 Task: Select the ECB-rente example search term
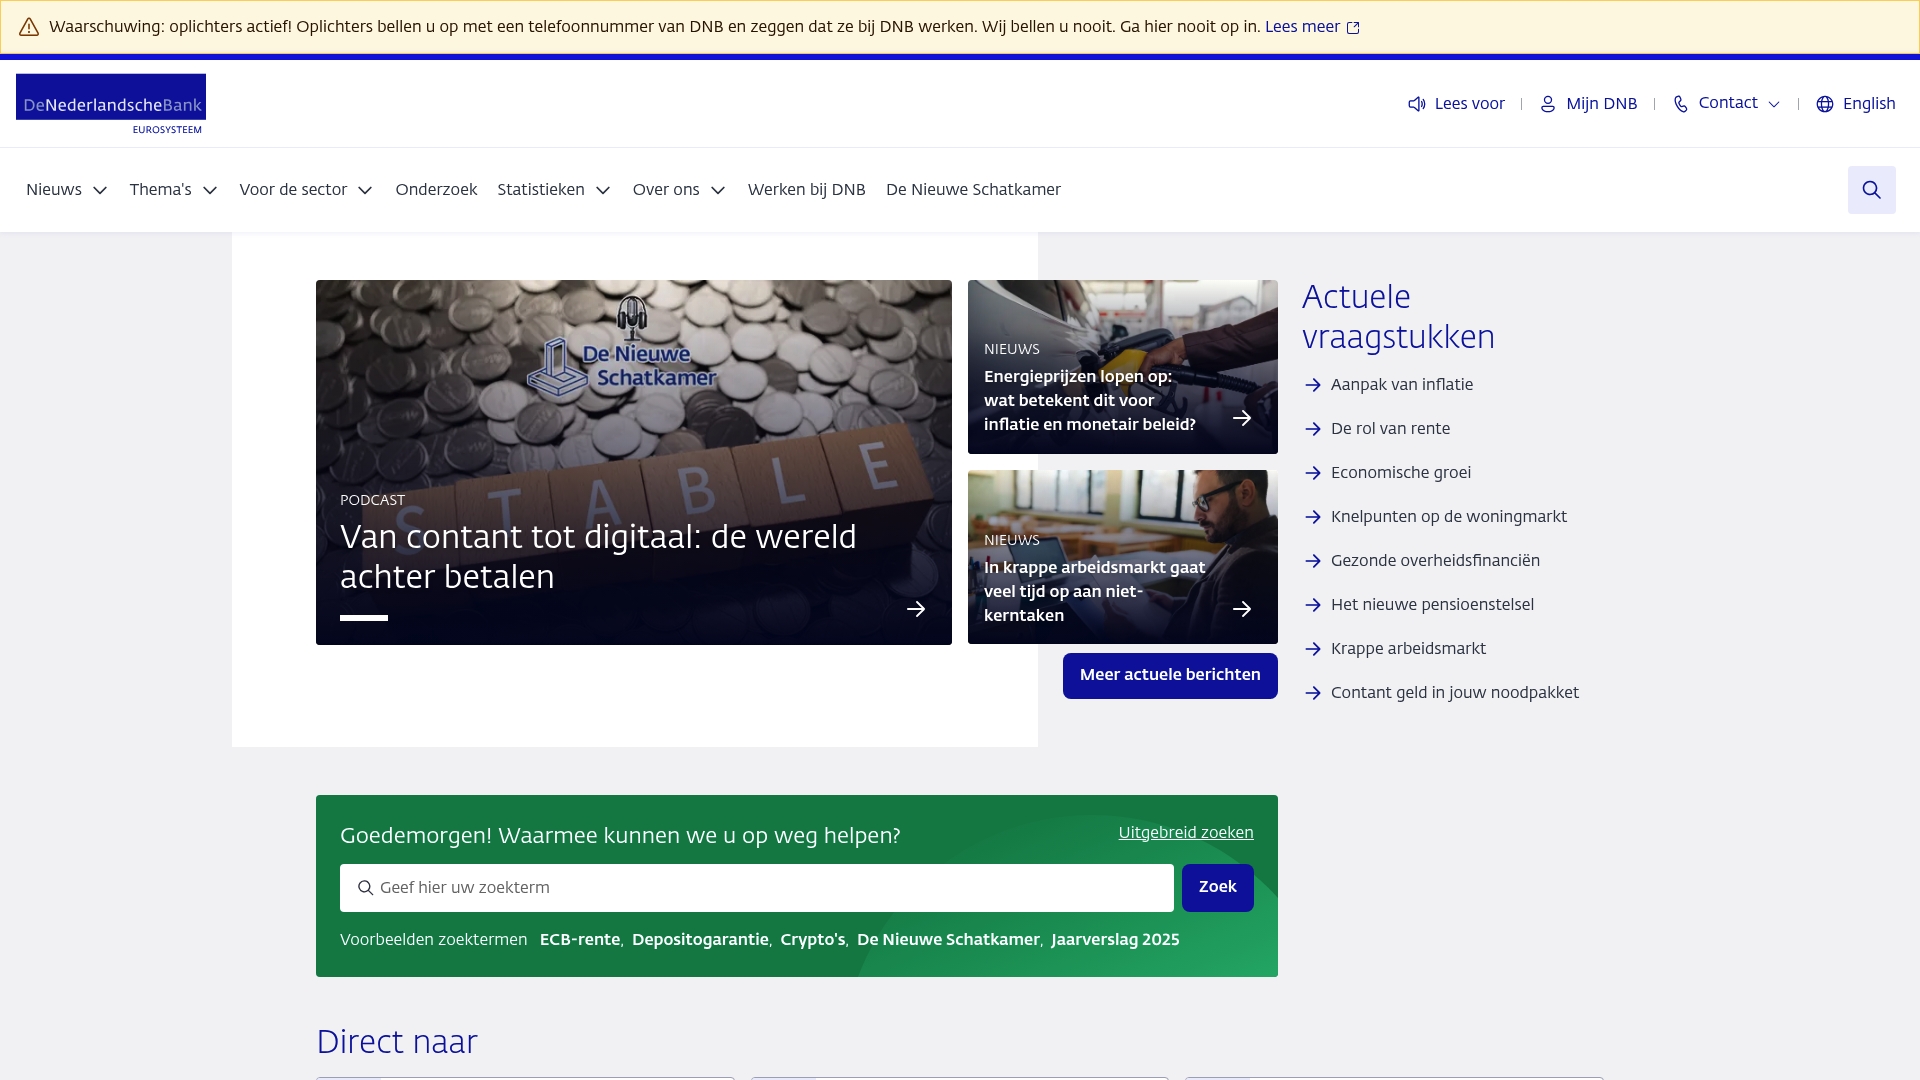[580, 940]
